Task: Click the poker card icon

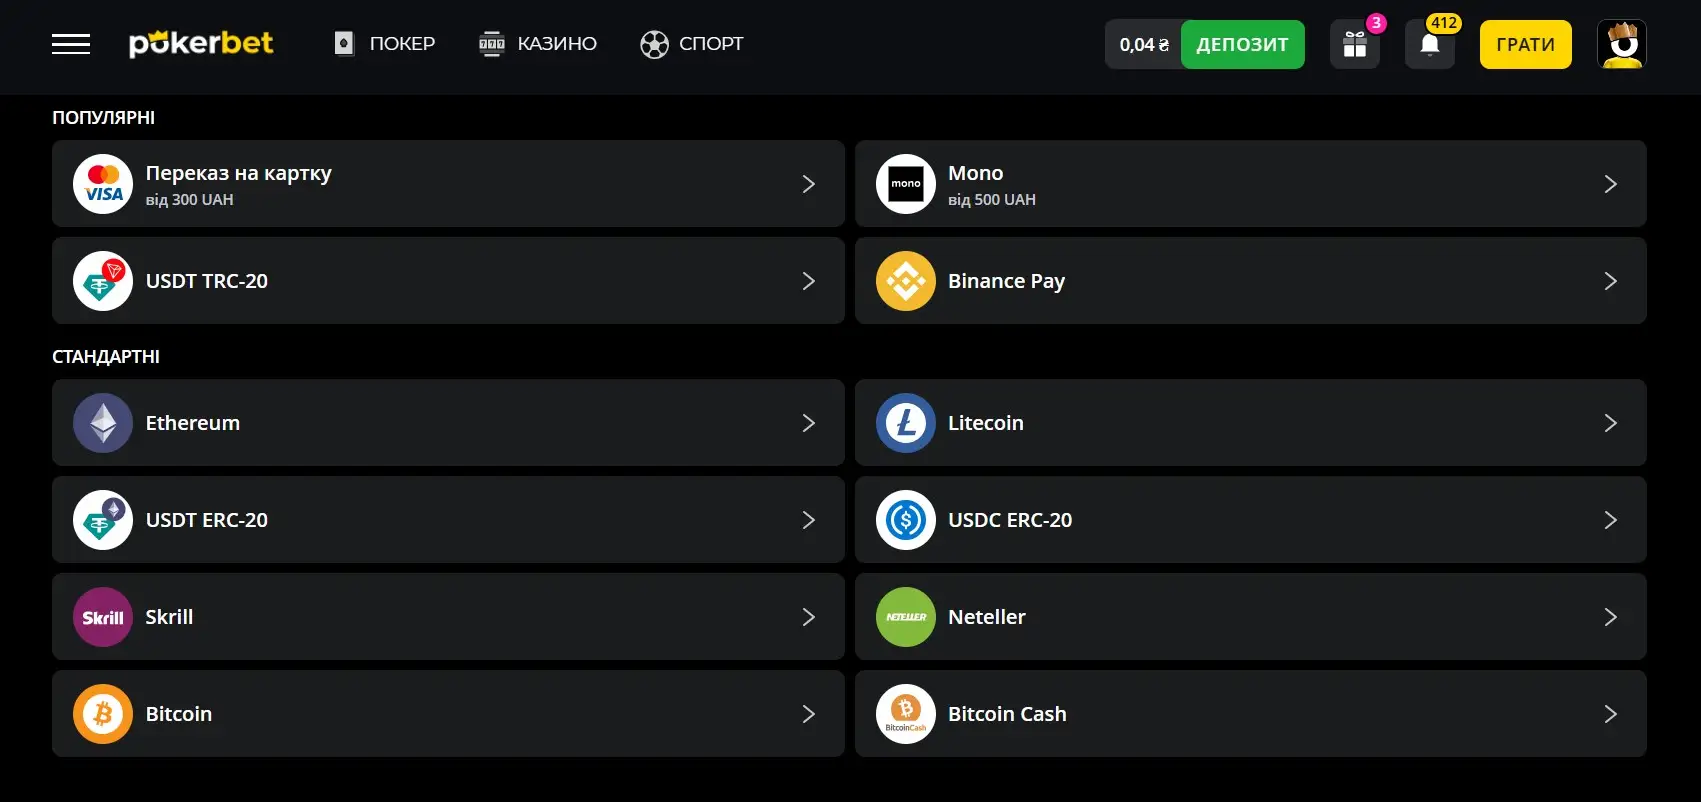Action: click(x=344, y=44)
